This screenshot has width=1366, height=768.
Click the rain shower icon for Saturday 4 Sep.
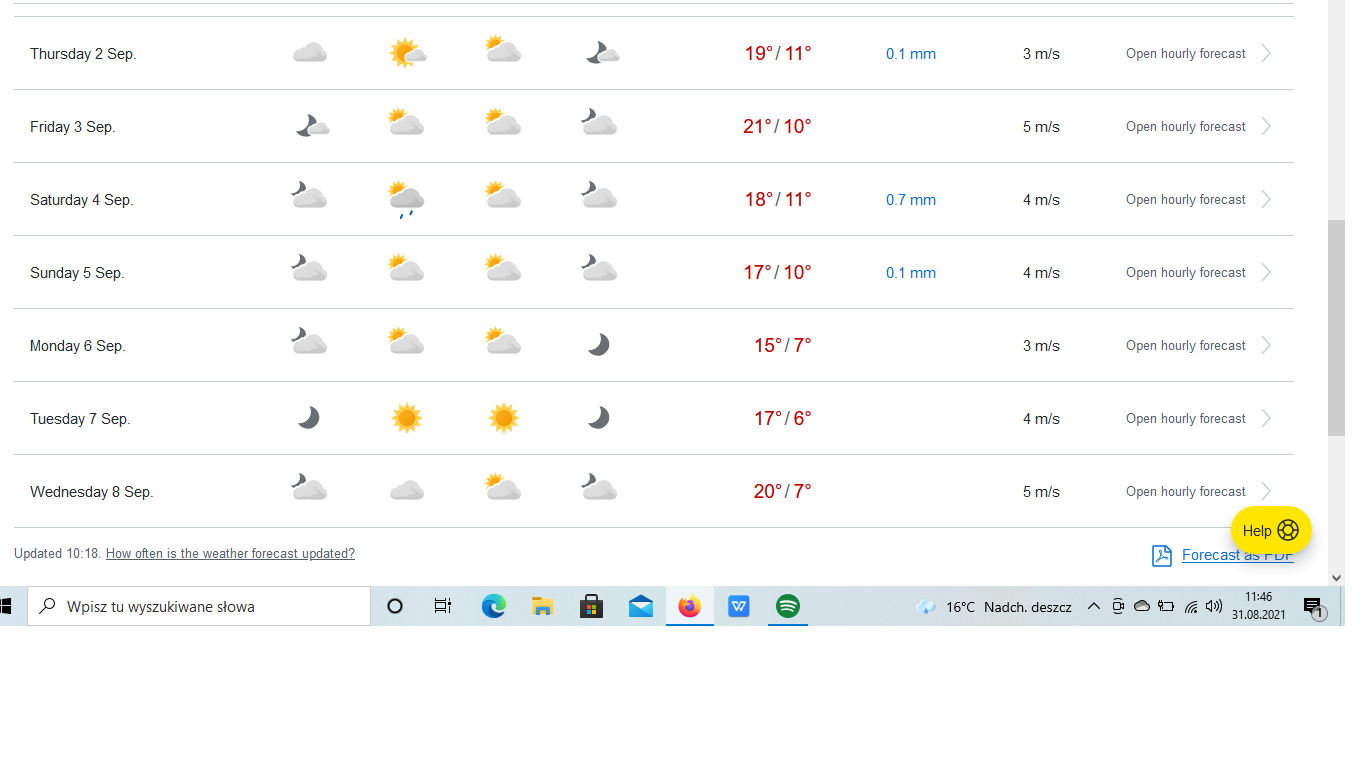pyautogui.click(x=406, y=199)
